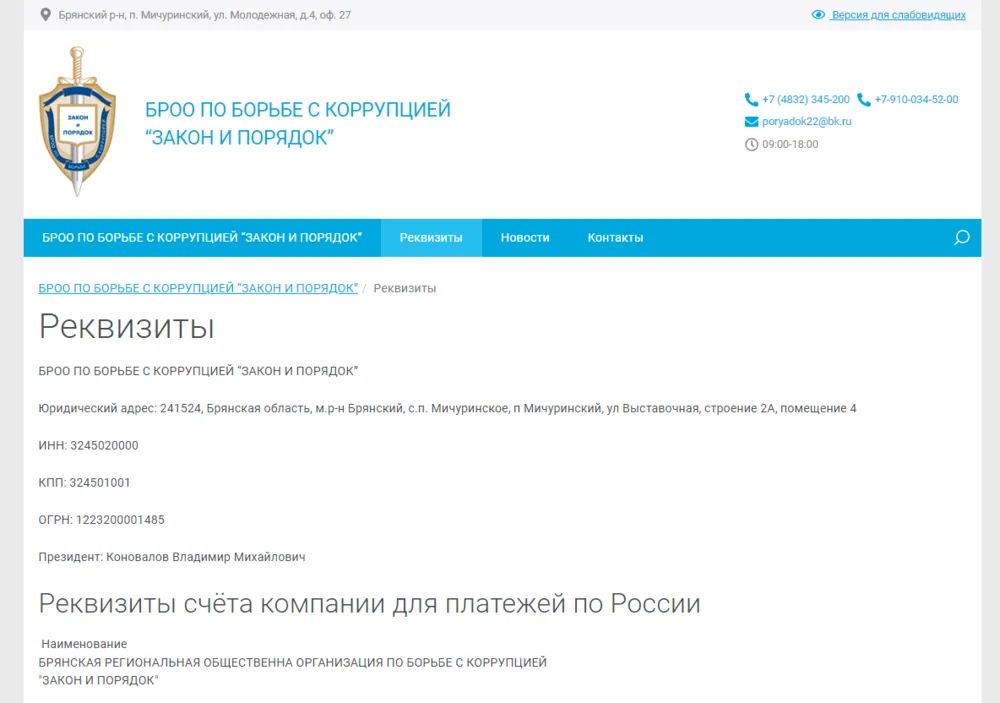Viewport: 1000px width, 703px height.
Task: Click the large Реквизиты page heading
Action: [x=126, y=327]
